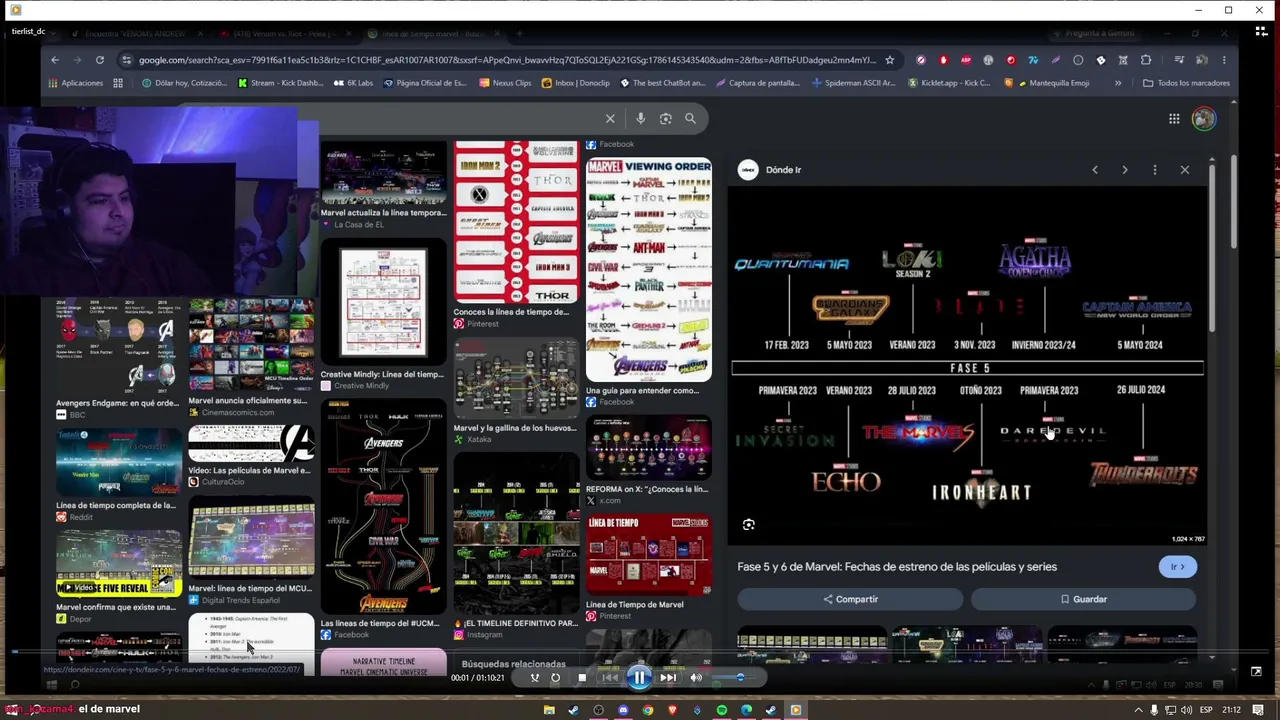1280x720 pixels.
Task: Open the Todos los marcadores folder
Action: coord(1186,83)
